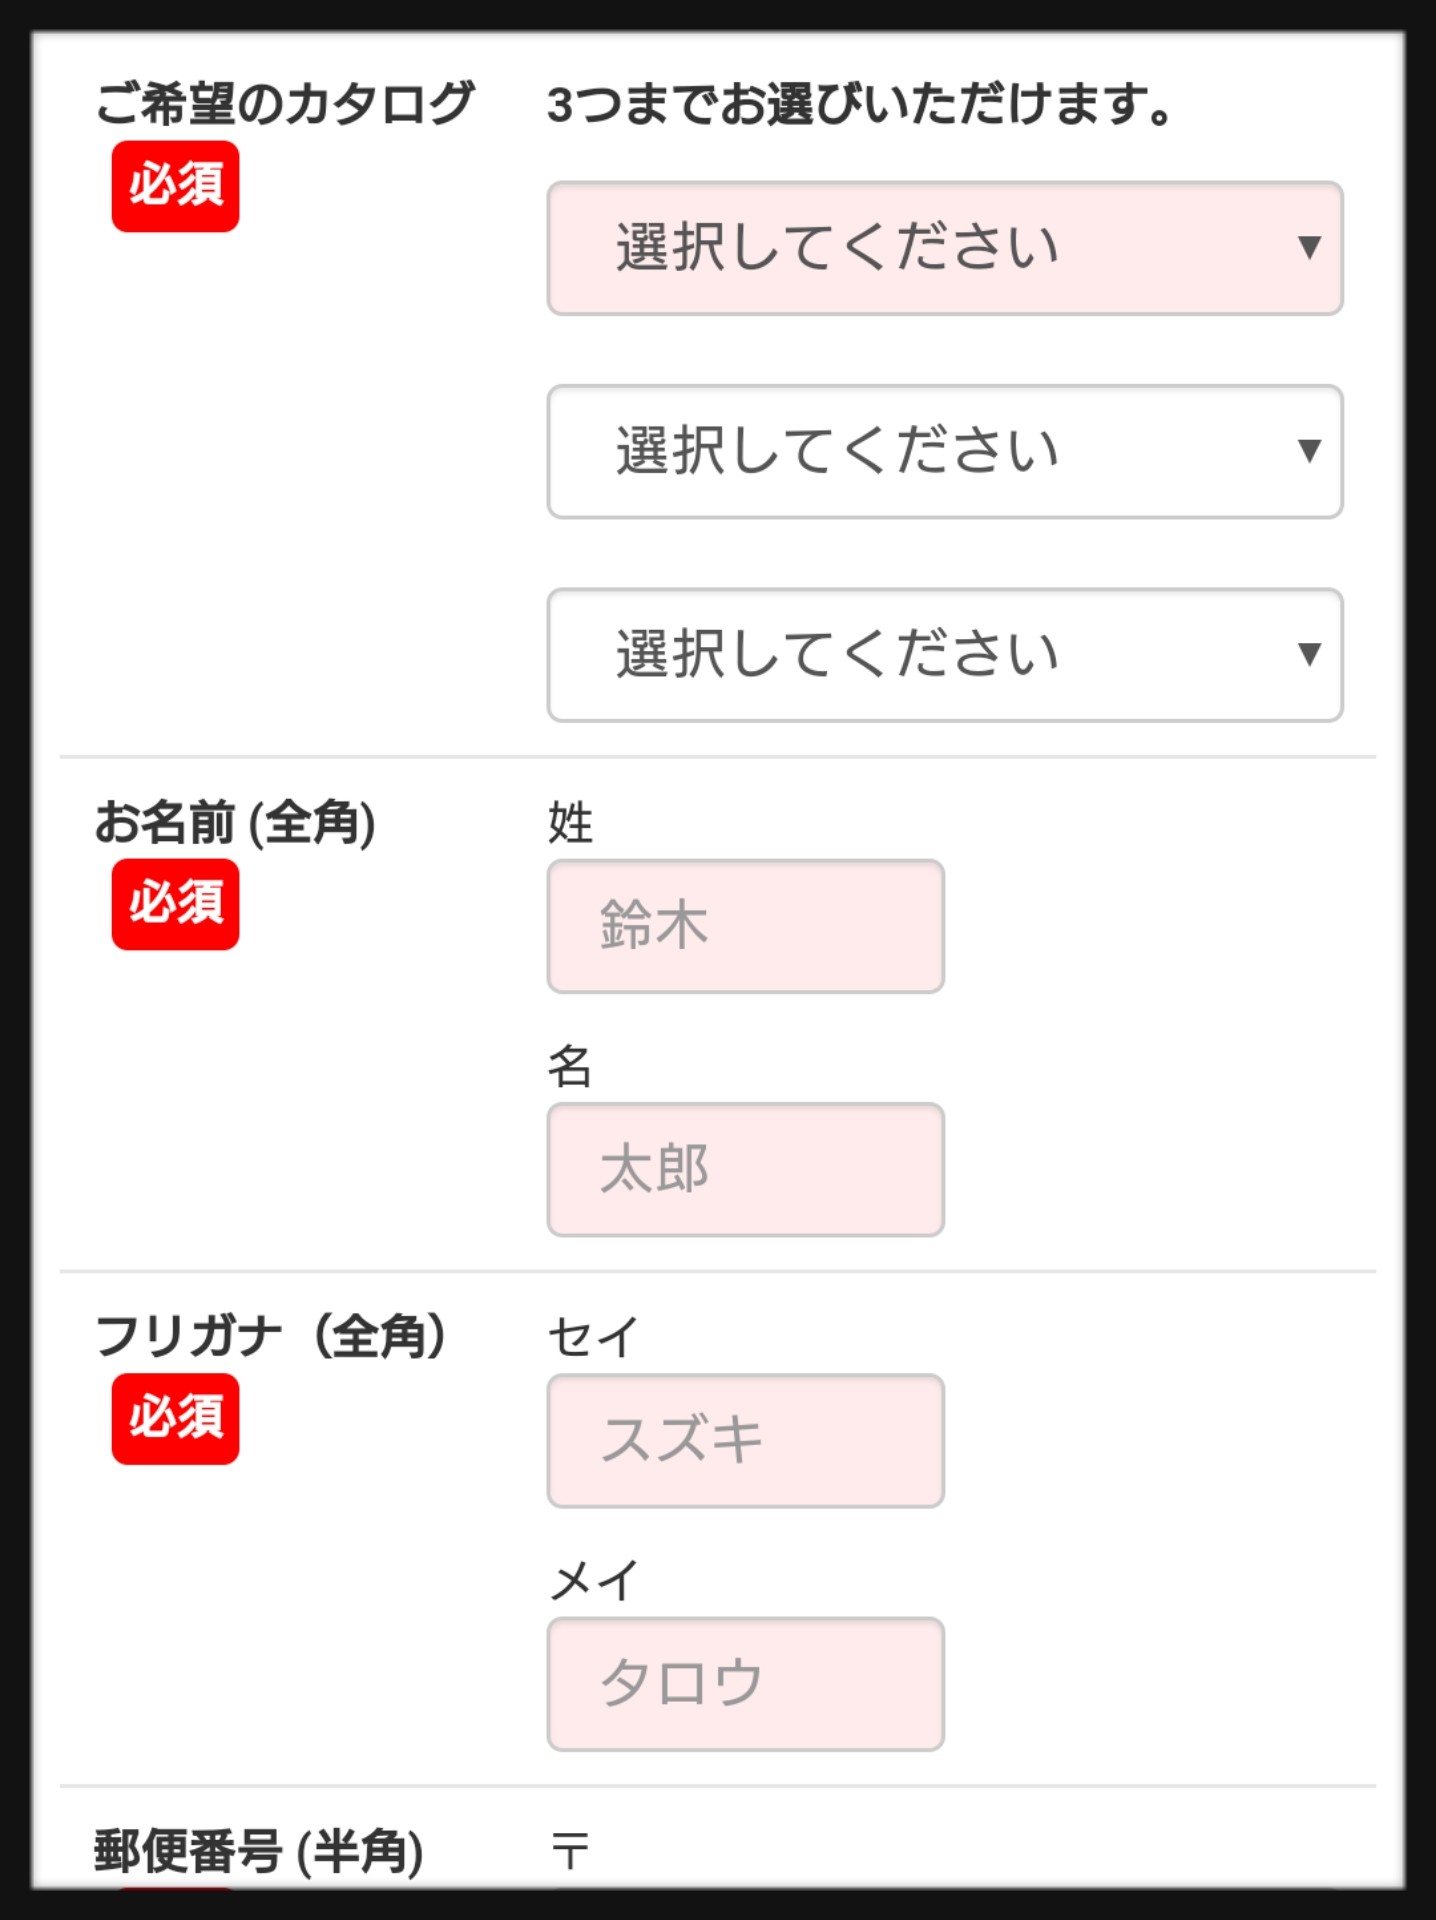
Task: Click the 名 label above the given-name field
Action: [x=570, y=1066]
